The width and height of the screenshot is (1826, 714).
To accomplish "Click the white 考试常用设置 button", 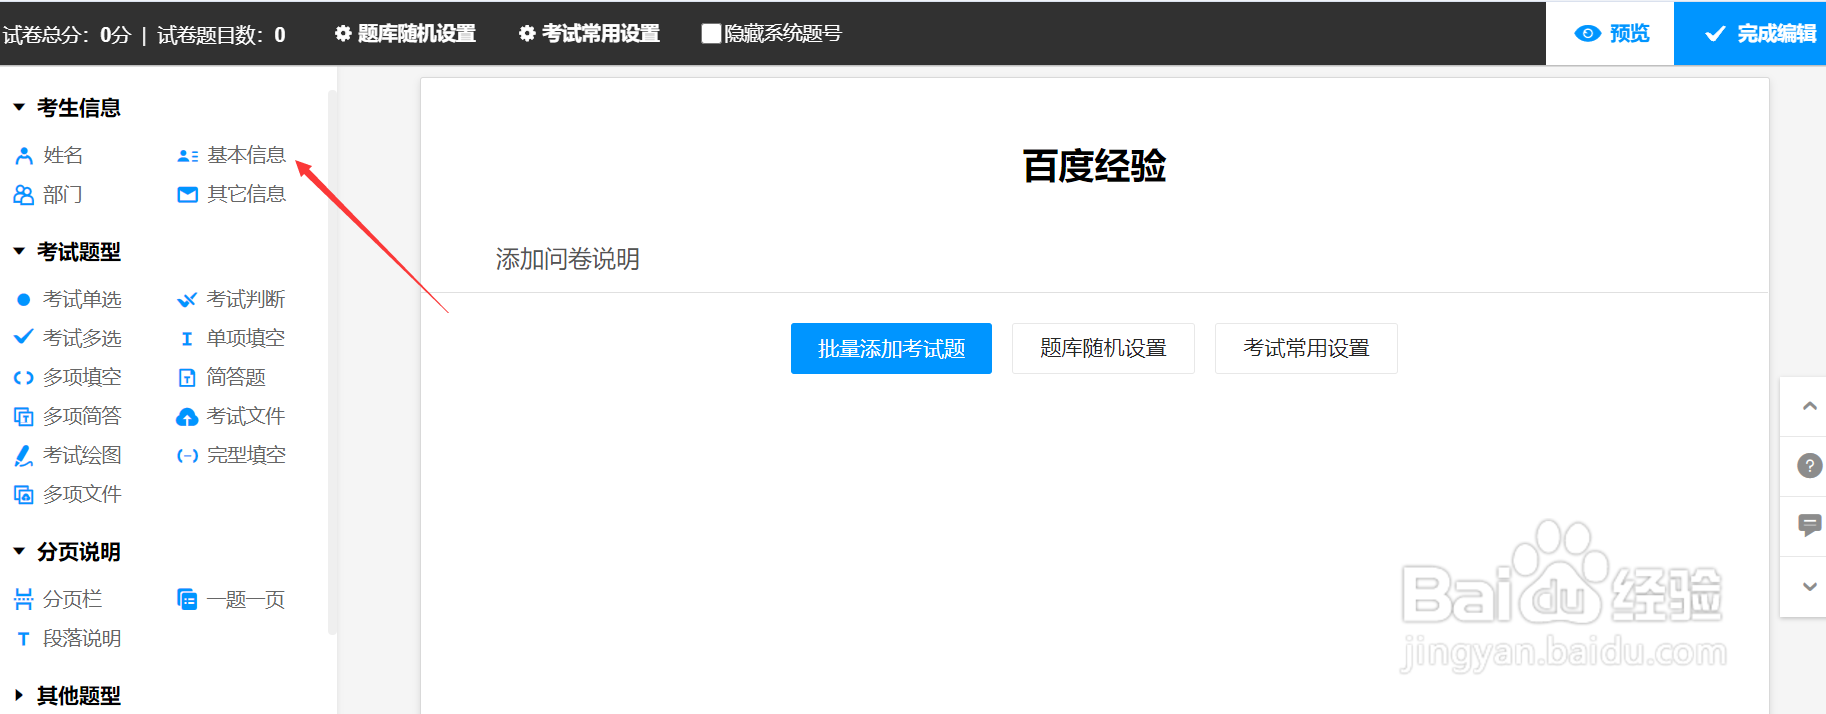I will 1306,348.
